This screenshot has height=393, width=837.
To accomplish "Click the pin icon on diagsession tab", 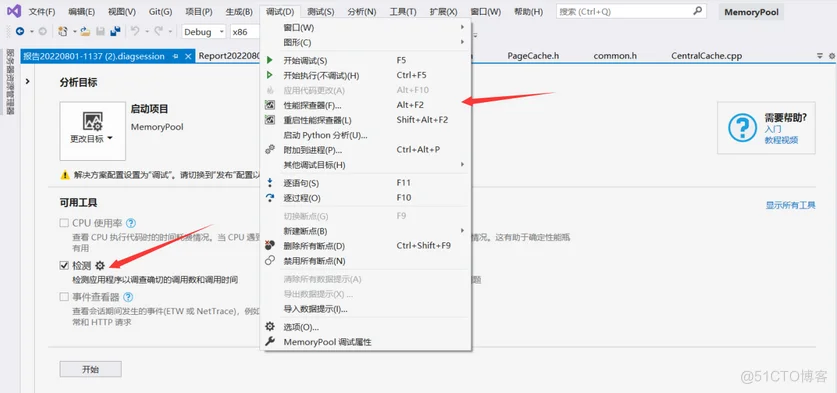I will click(x=175, y=56).
